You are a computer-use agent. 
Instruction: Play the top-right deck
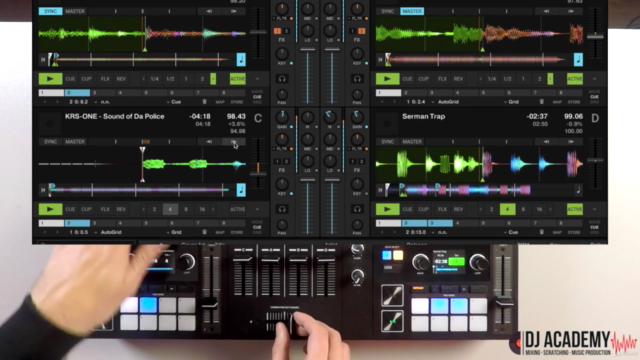(387, 78)
